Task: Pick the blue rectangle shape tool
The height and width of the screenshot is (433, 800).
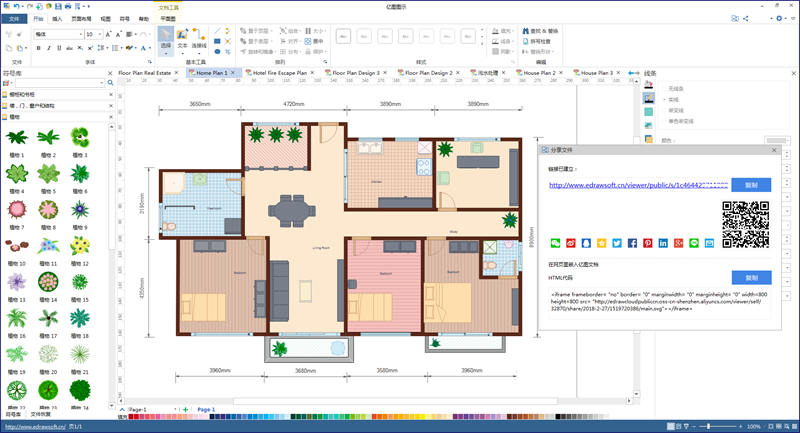Action: coord(217,41)
